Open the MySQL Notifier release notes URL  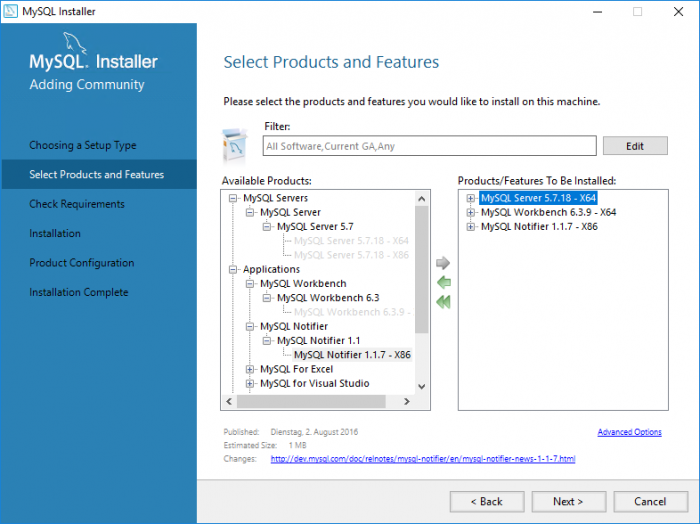tap(422, 459)
